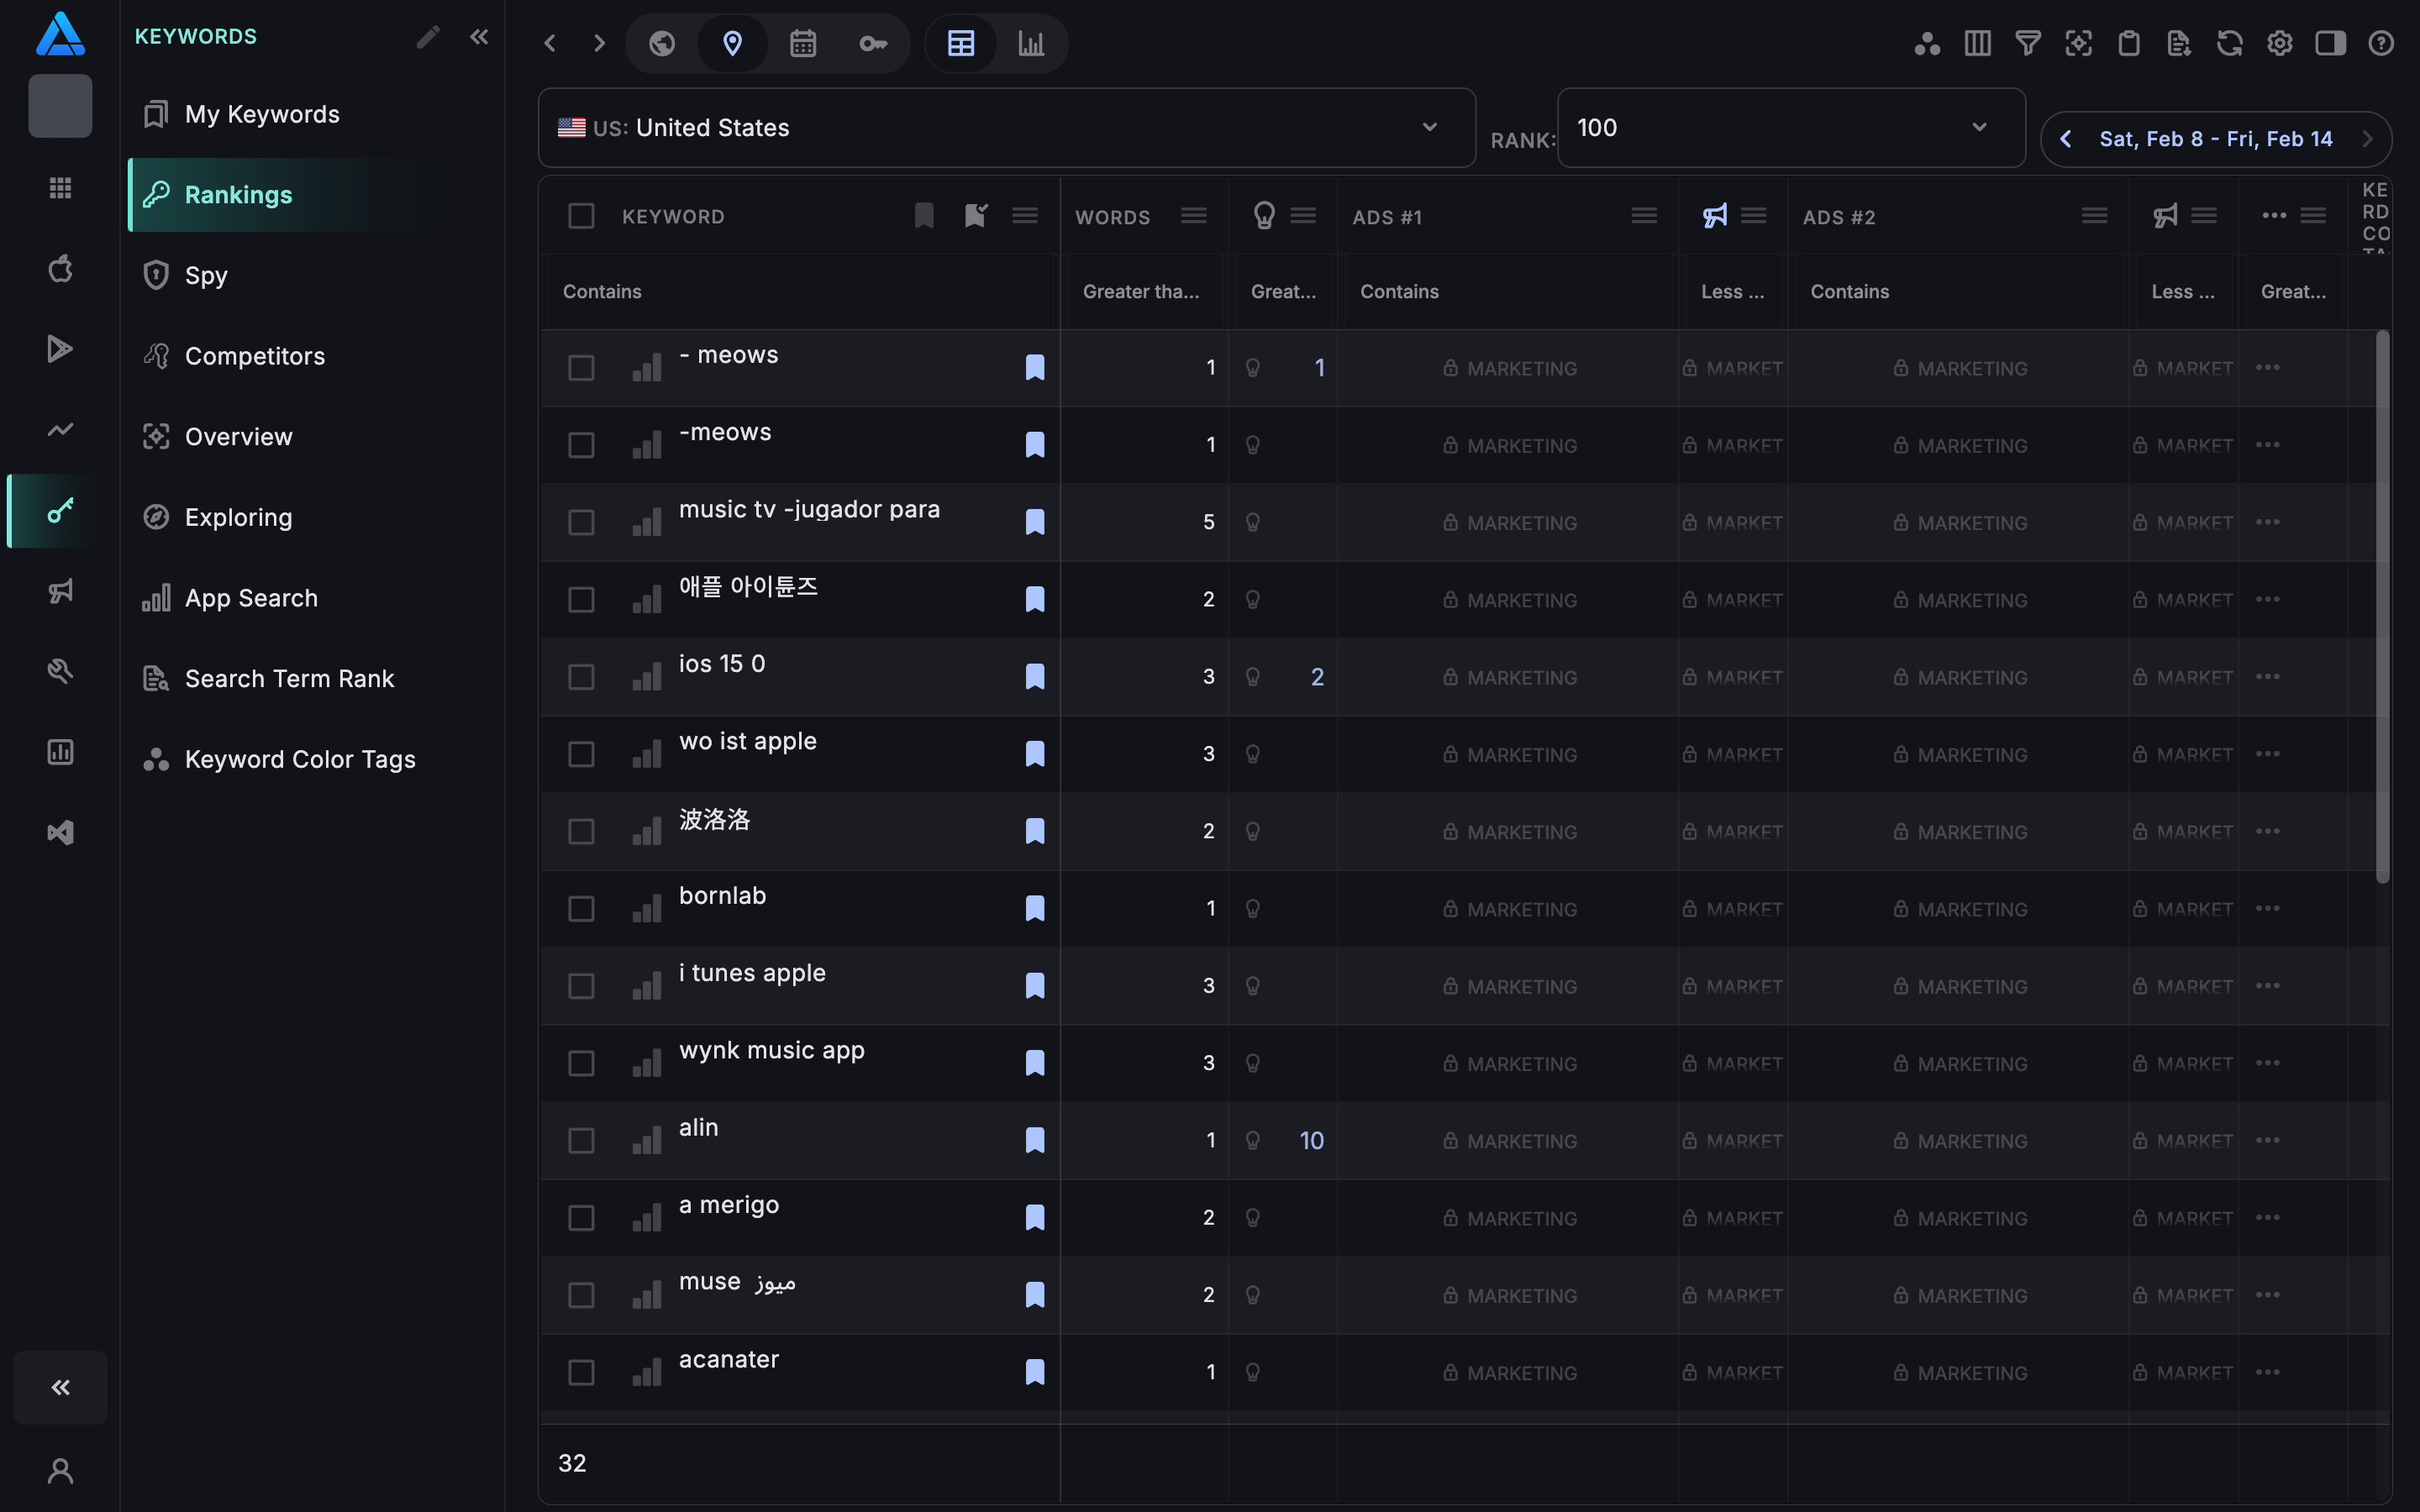Check the 'music tv -jugador para' row checkbox
The width and height of the screenshot is (2420, 1512).
point(581,522)
